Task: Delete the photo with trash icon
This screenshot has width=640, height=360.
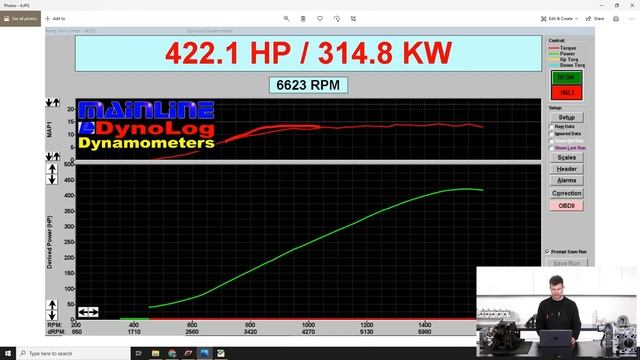Action: [x=303, y=18]
